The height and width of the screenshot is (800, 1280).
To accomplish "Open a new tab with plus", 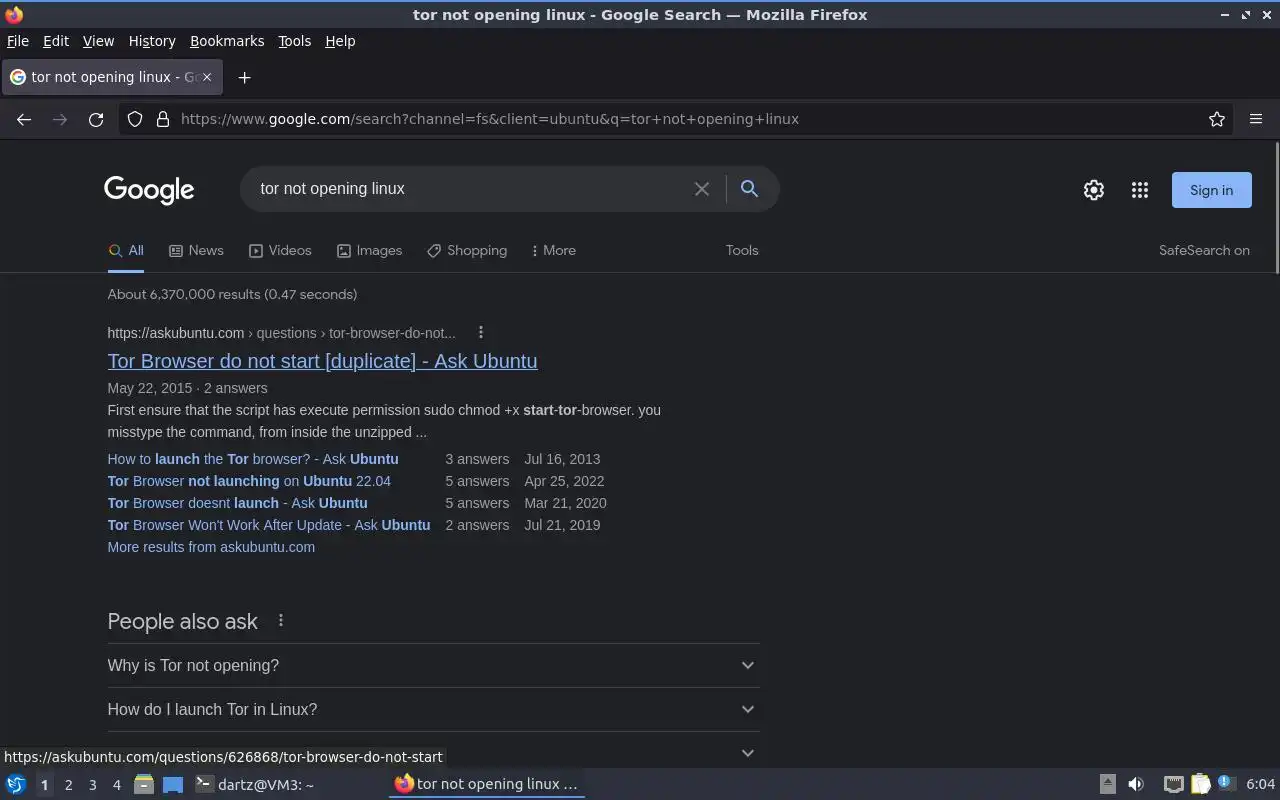I will [244, 77].
